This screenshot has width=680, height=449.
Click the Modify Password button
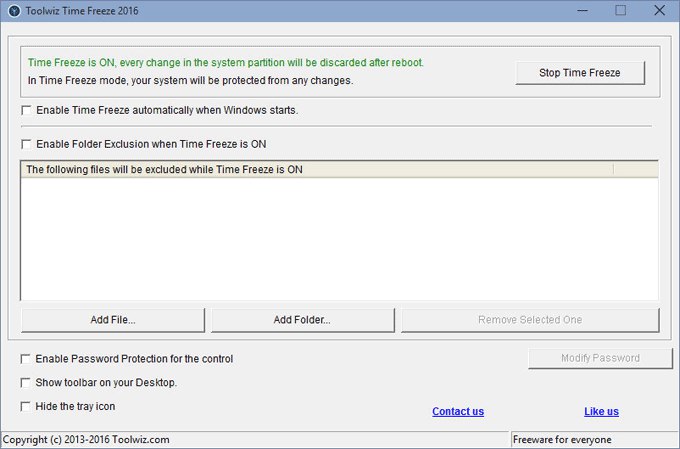[600, 358]
